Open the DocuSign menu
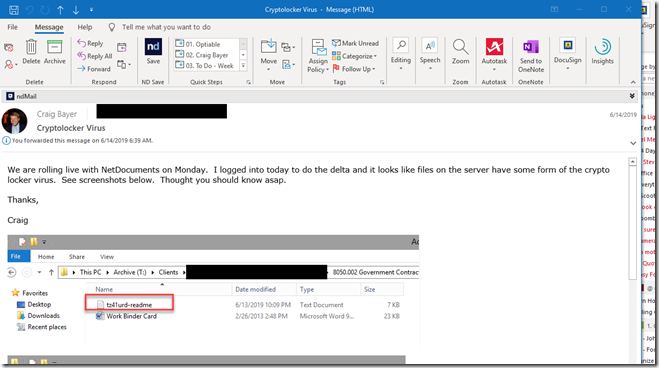This screenshot has width=659, height=368. coord(567,54)
